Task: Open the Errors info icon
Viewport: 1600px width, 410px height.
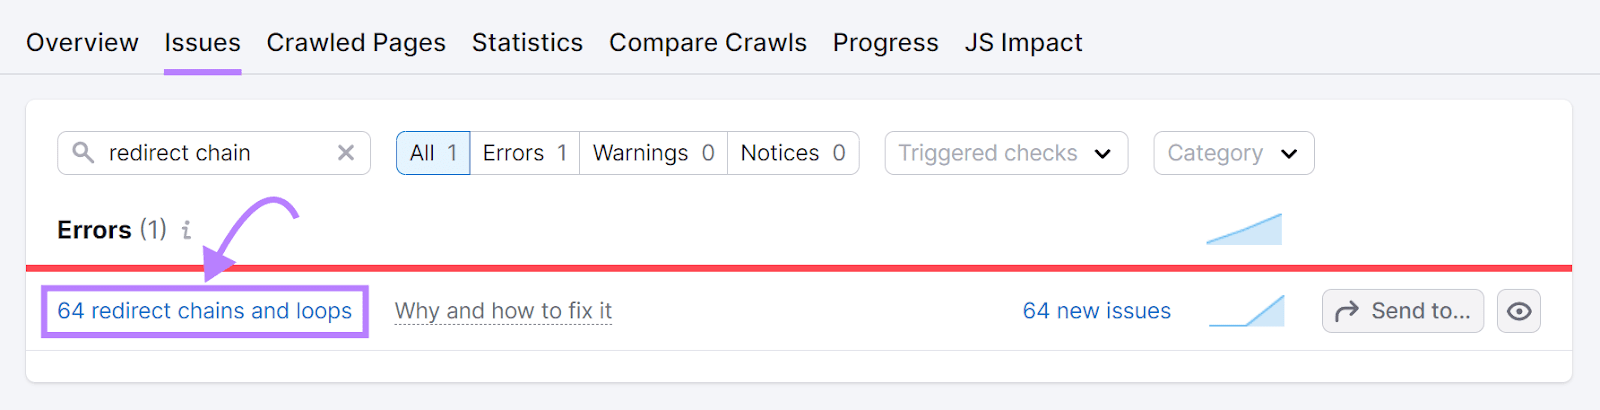Action: (186, 230)
